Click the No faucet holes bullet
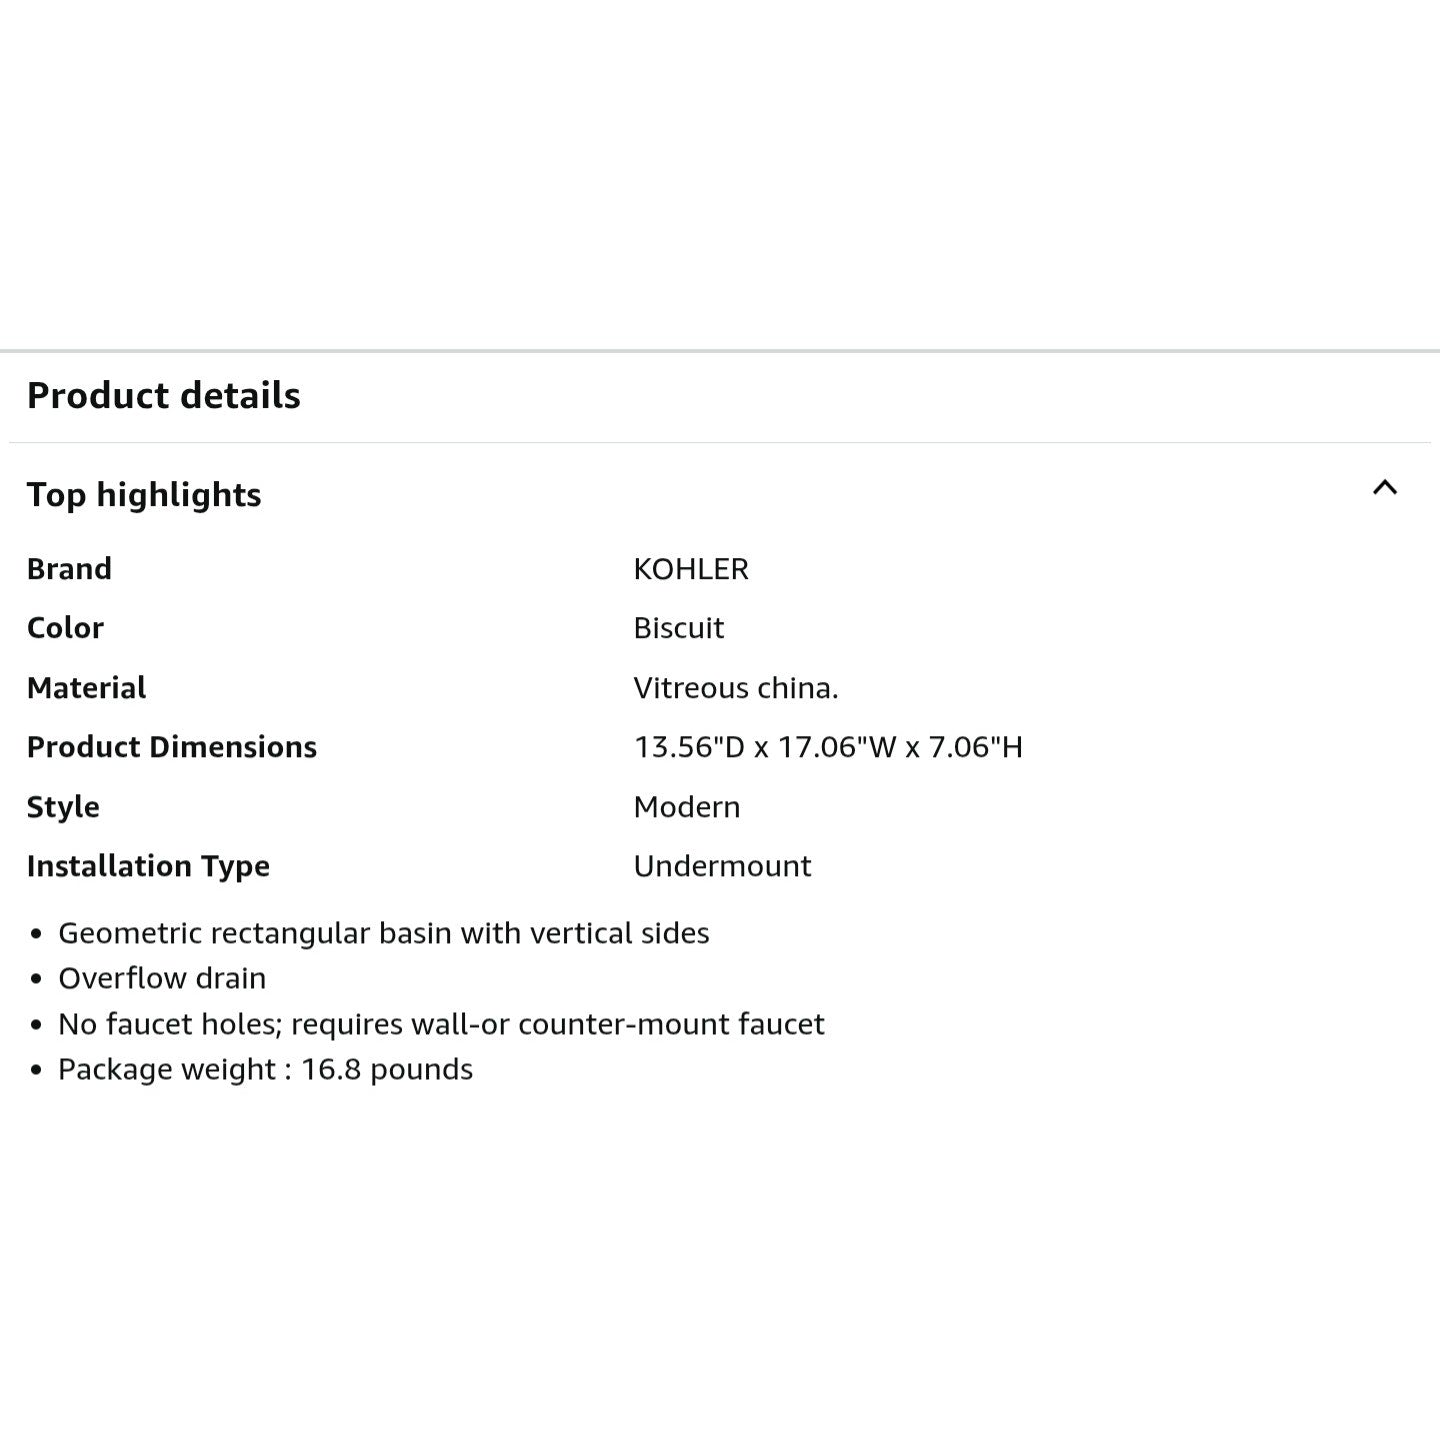1440x1440 pixels. point(441,1024)
